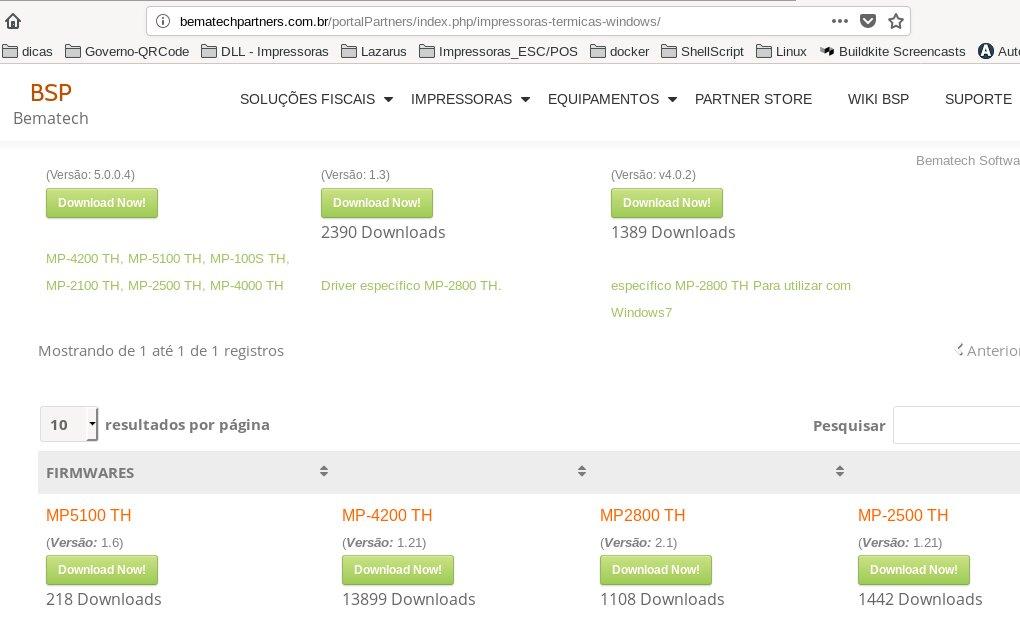
Task: Select the 1442 Downloads count
Action: [x=920, y=599]
